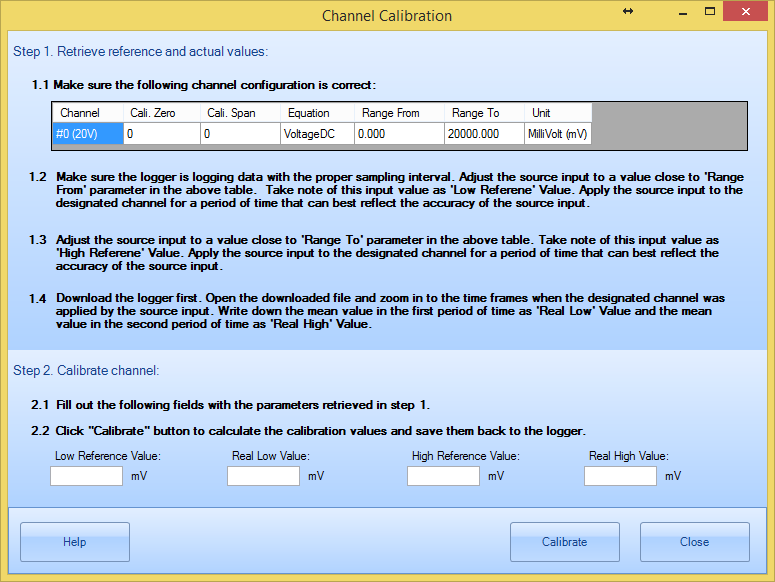
Task: Click into the Real High Value field
Action: coord(620,476)
